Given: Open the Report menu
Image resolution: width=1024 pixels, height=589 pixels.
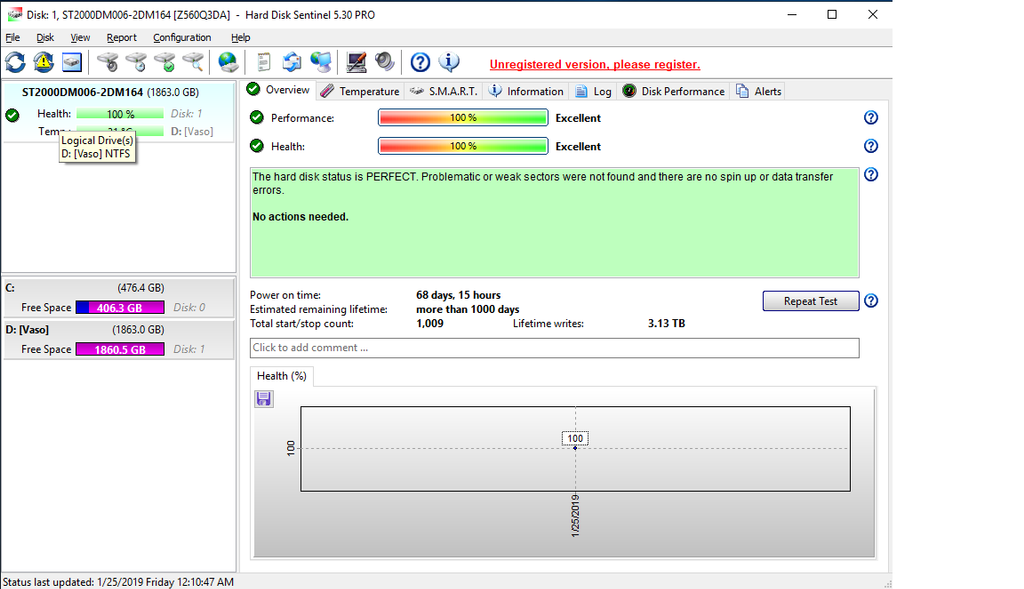Looking at the screenshot, I should (121, 38).
